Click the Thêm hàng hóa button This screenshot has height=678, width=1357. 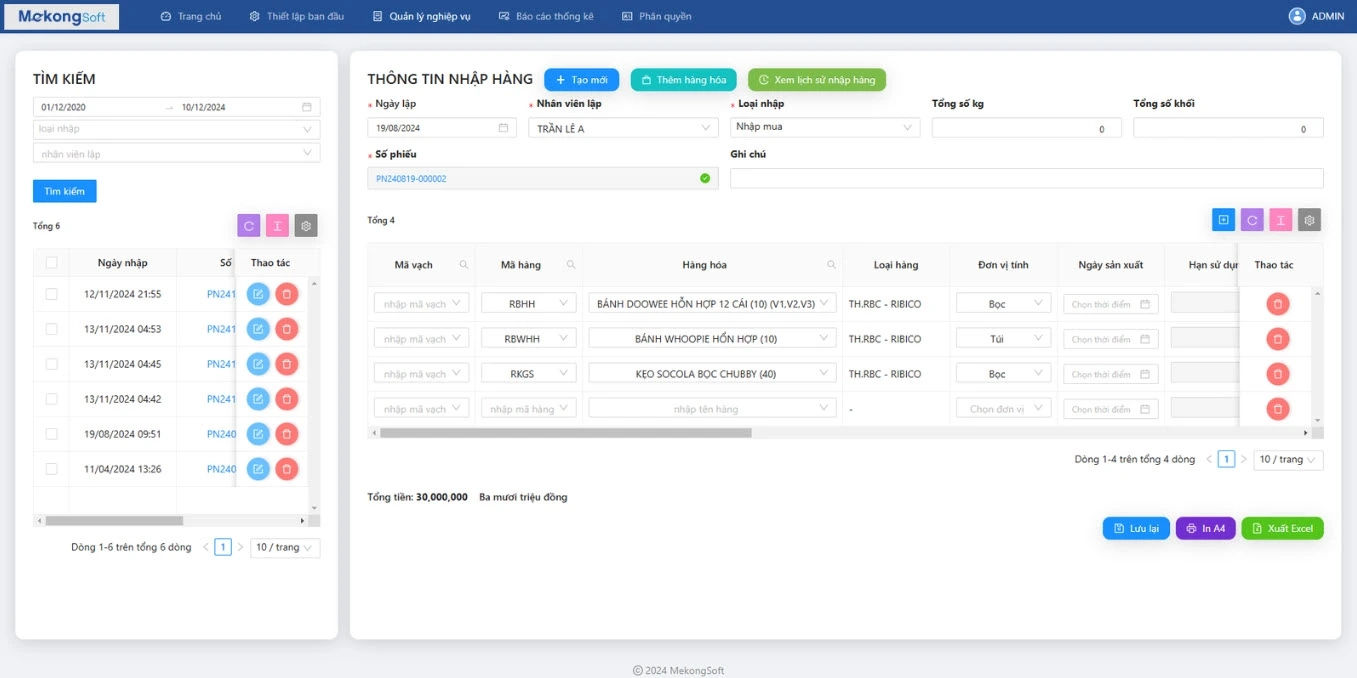tap(684, 80)
